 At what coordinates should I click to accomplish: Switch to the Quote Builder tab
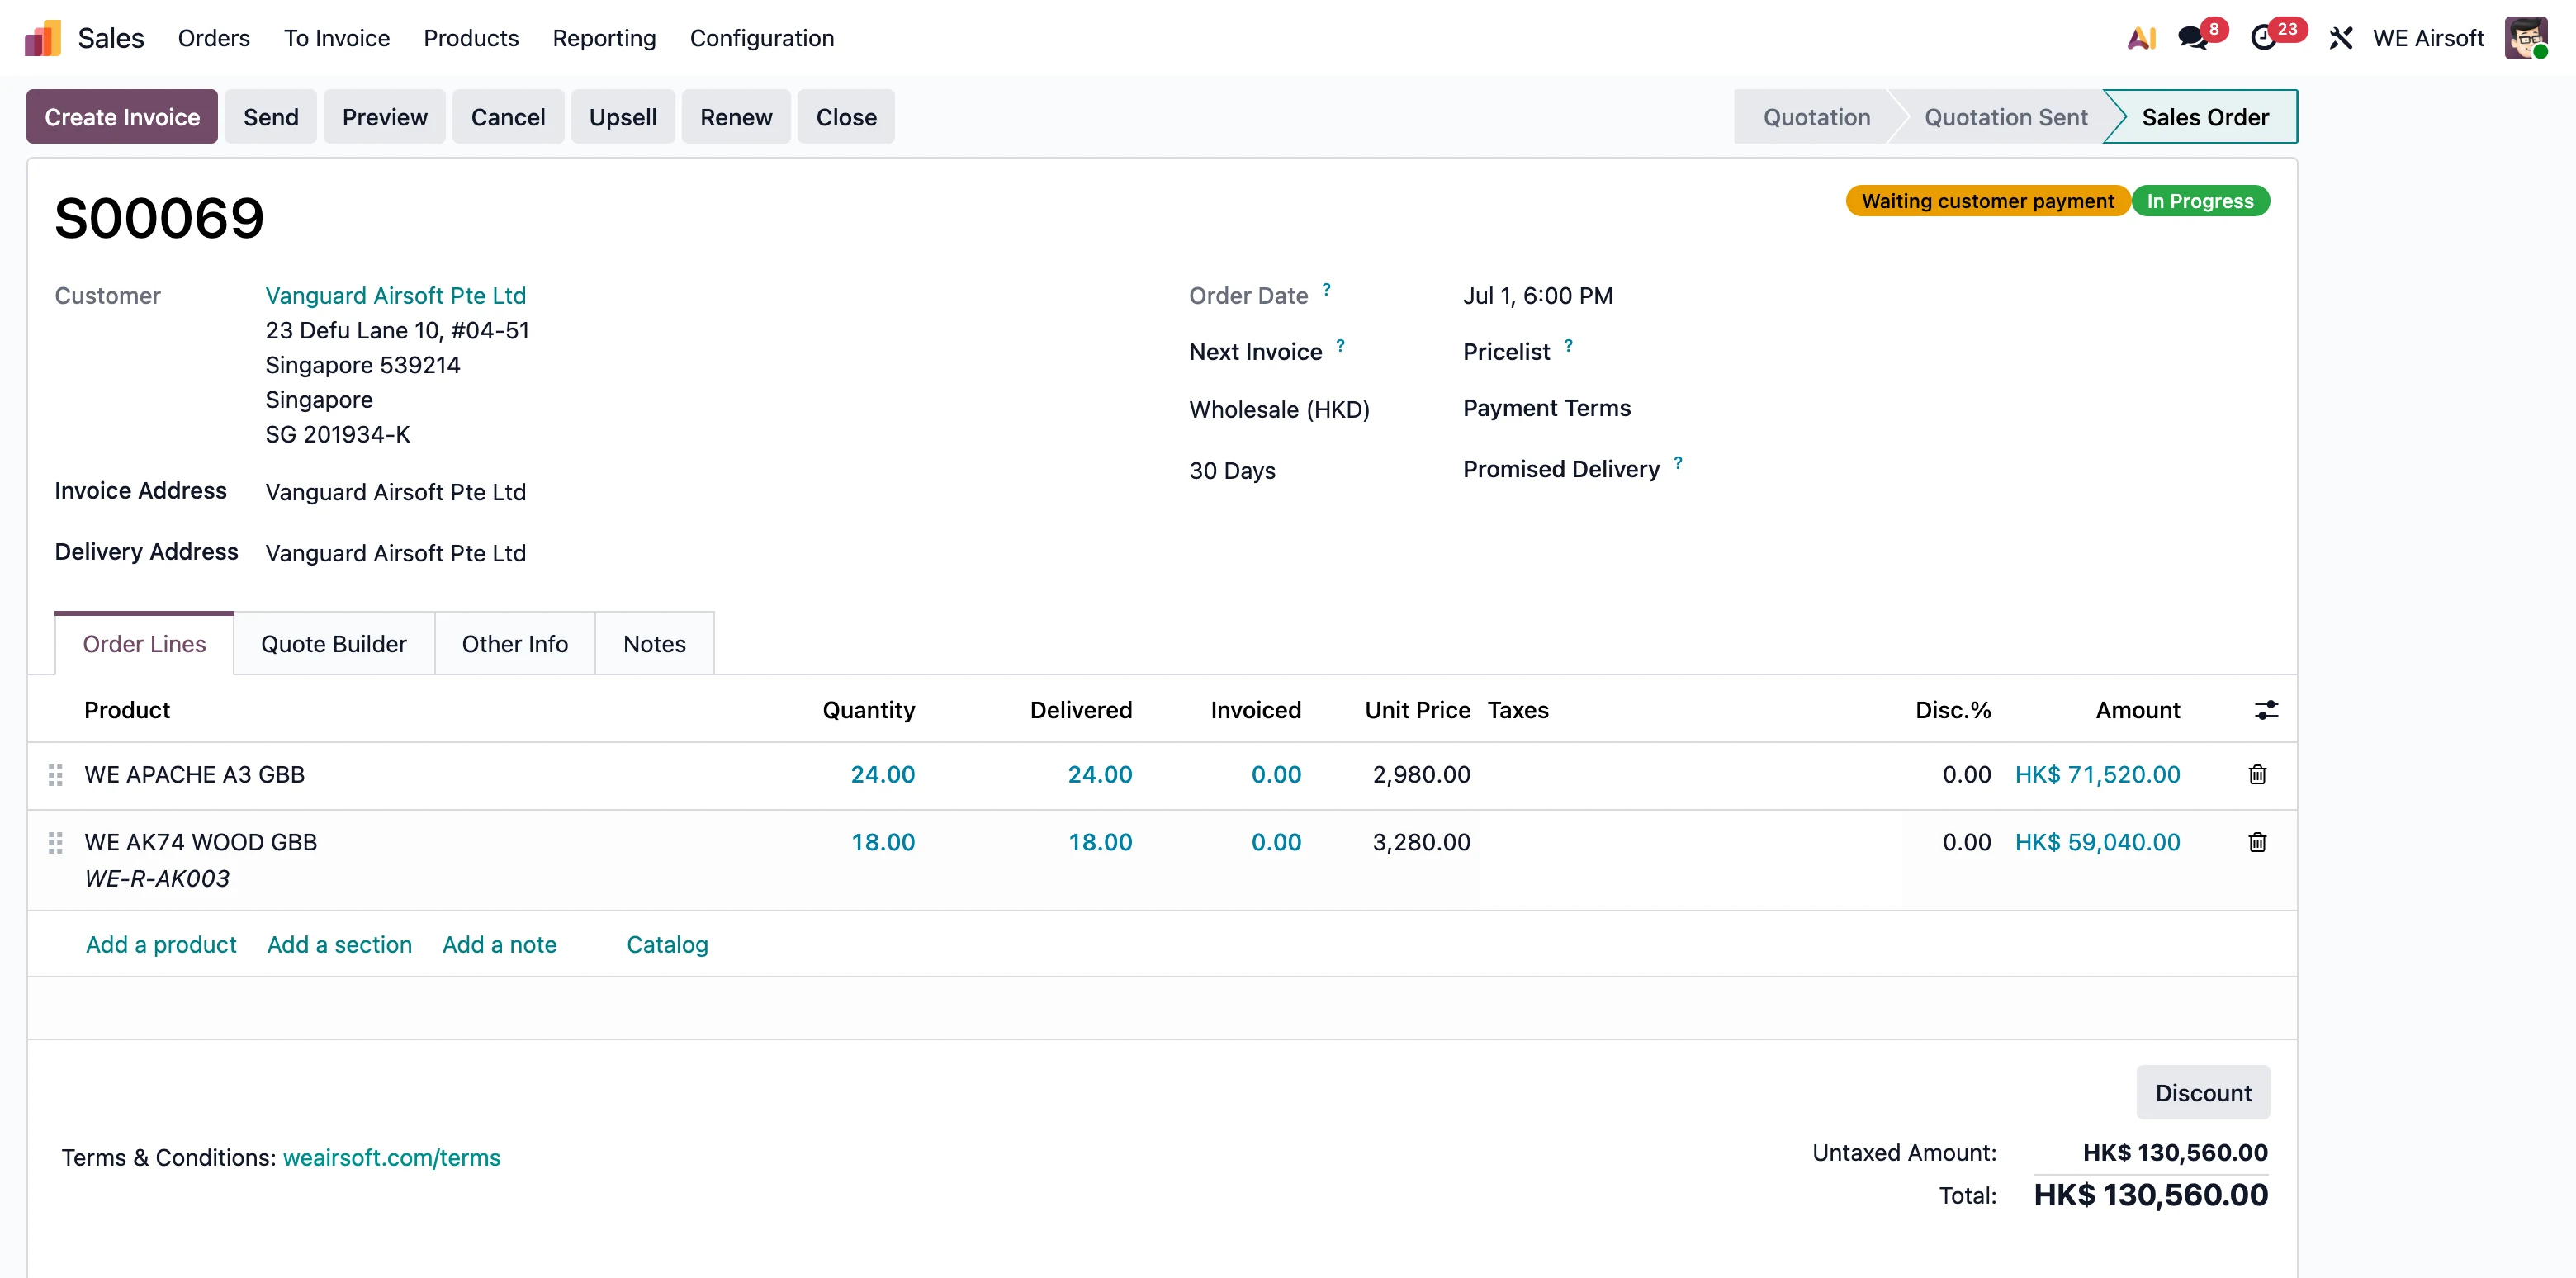point(334,644)
